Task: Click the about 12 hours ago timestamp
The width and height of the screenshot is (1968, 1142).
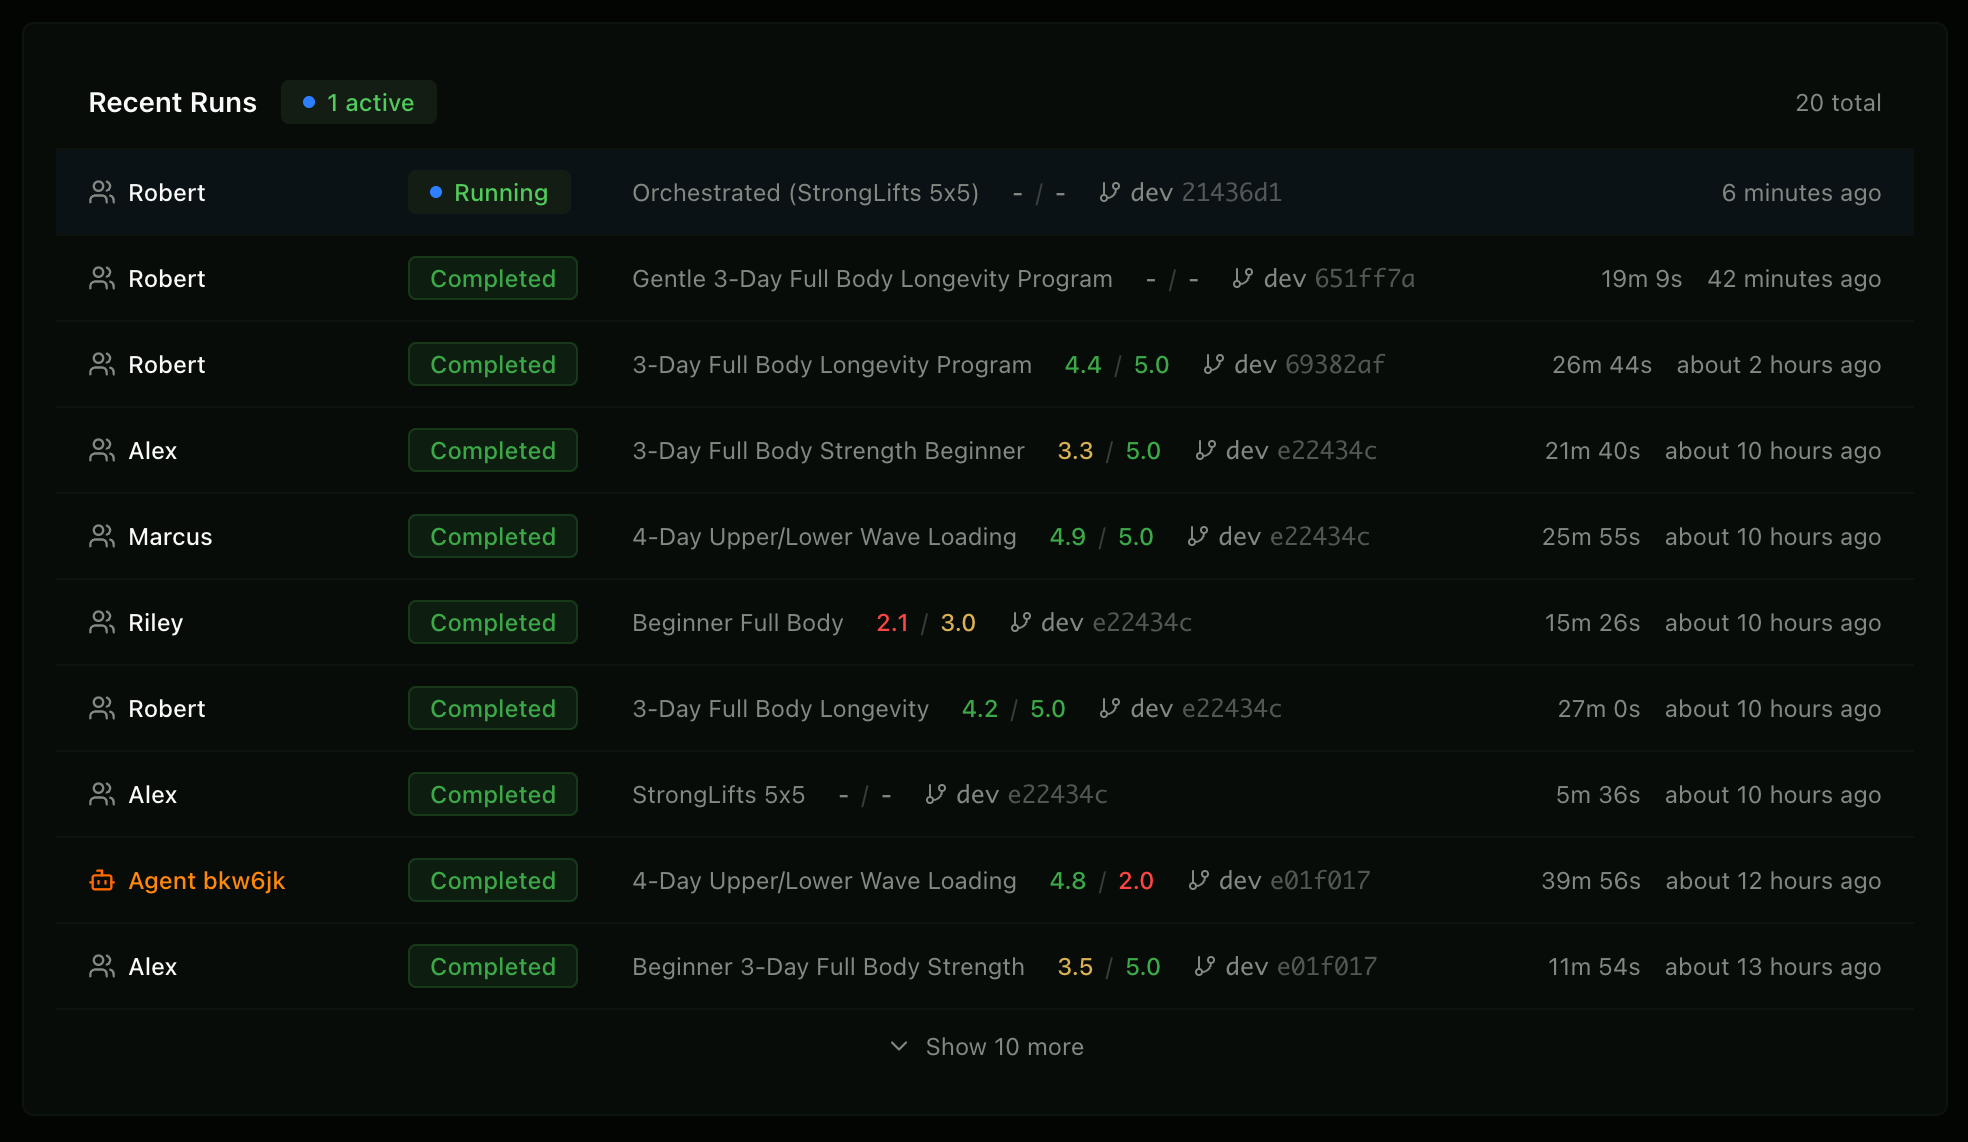Action: click(x=1773, y=880)
